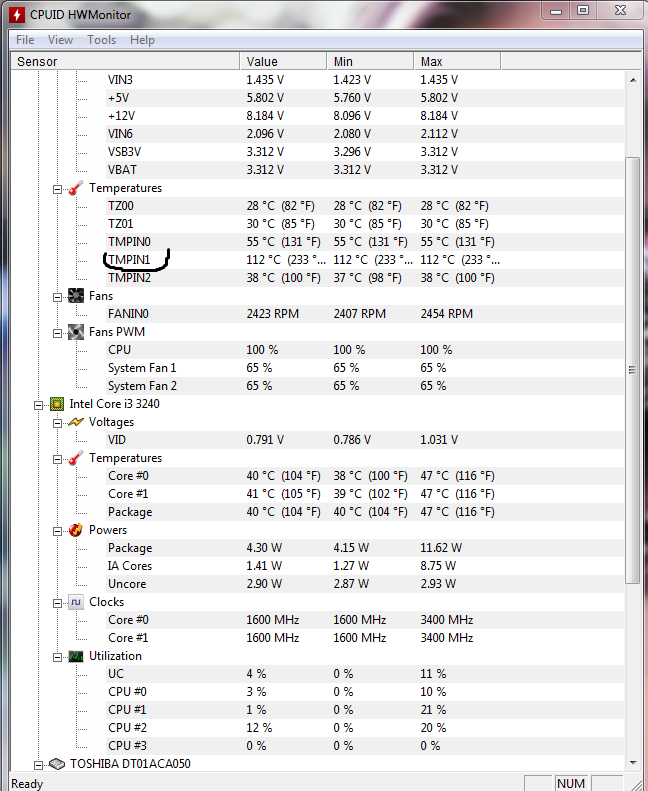Open the Help menu

coord(142,40)
